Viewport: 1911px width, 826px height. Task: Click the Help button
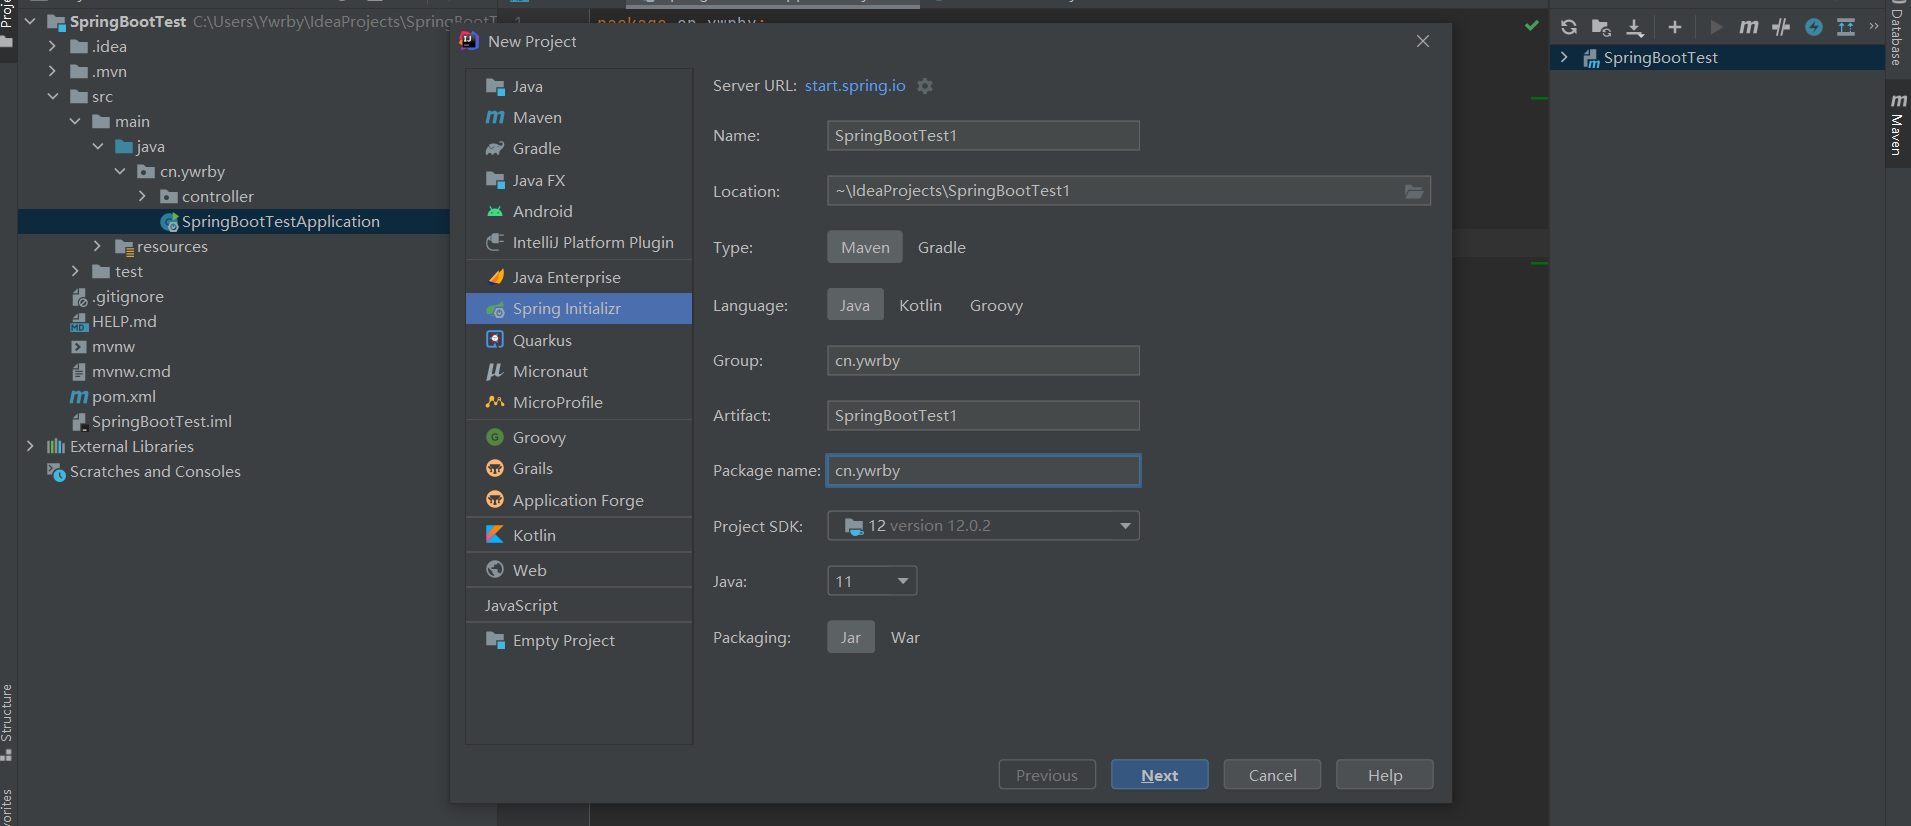[x=1385, y=775]
